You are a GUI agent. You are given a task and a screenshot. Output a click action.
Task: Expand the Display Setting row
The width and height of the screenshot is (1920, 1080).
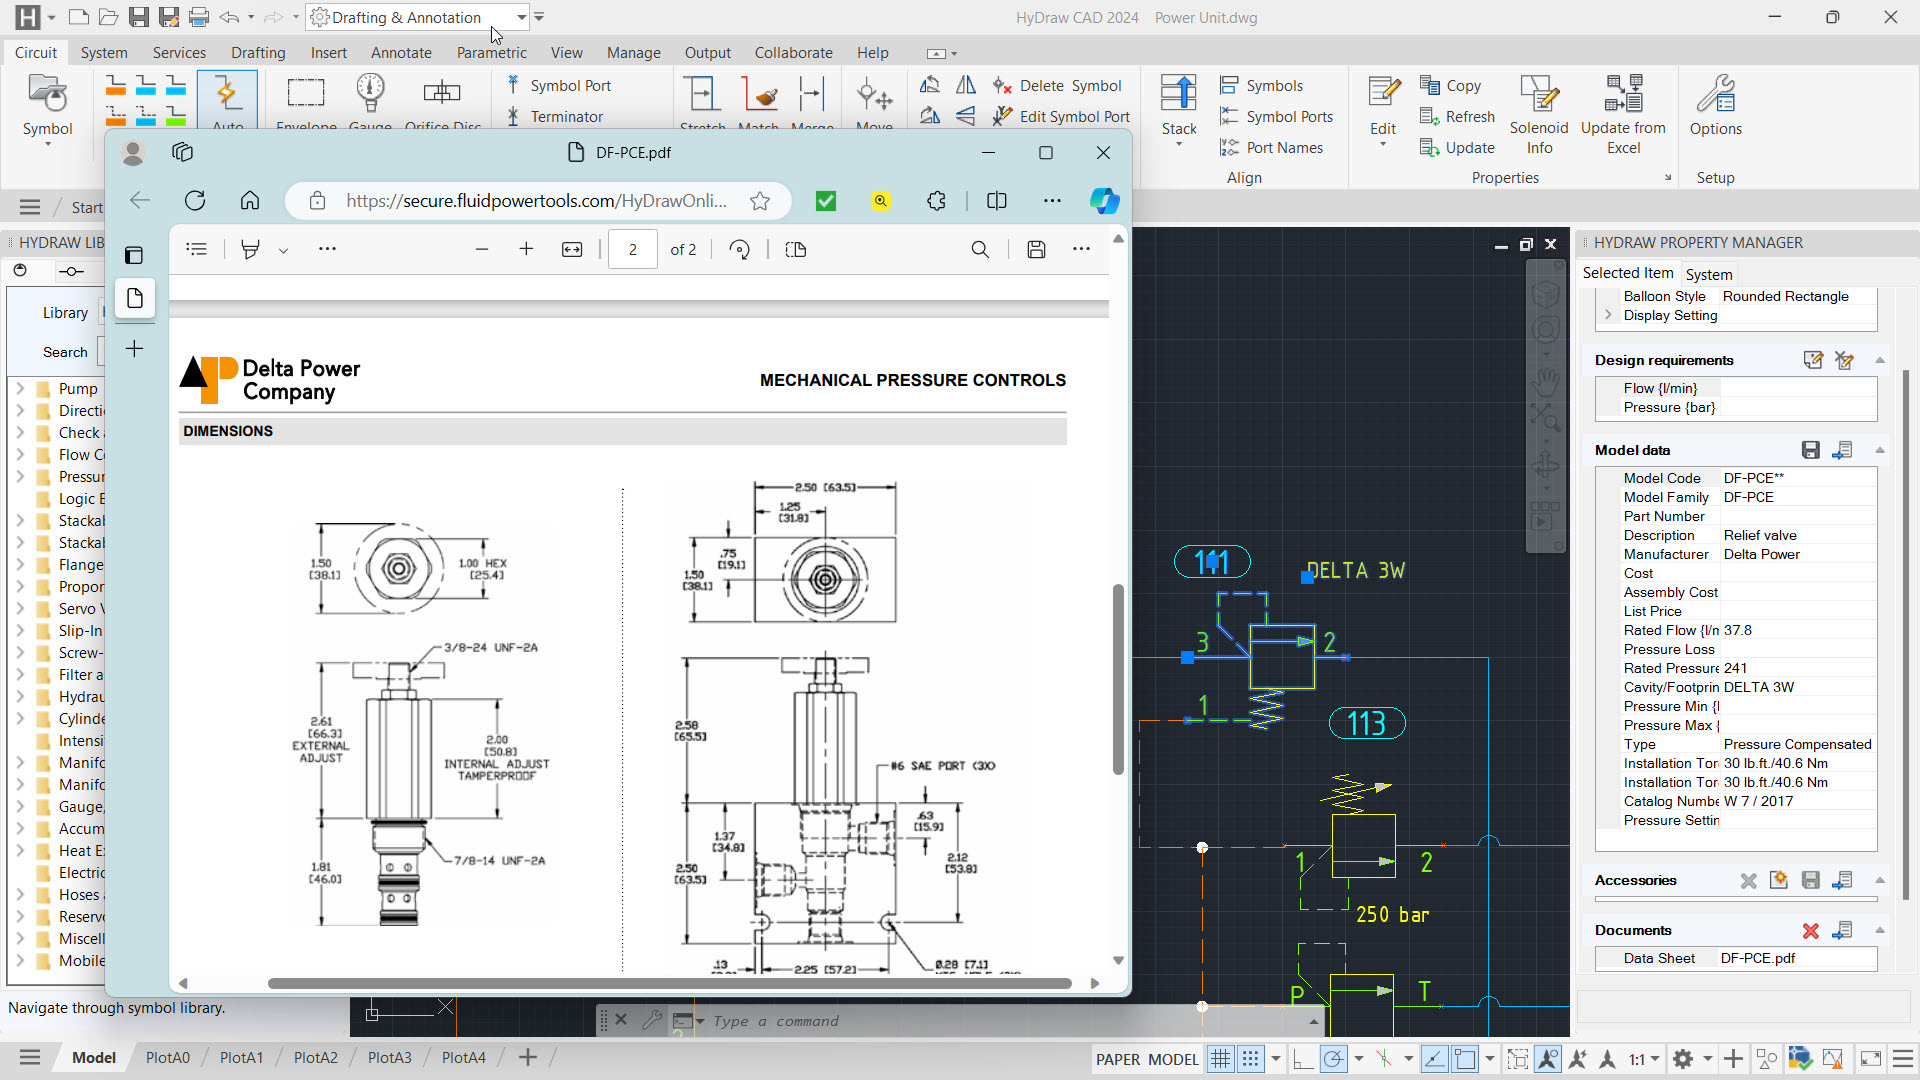pos(1608,315)
